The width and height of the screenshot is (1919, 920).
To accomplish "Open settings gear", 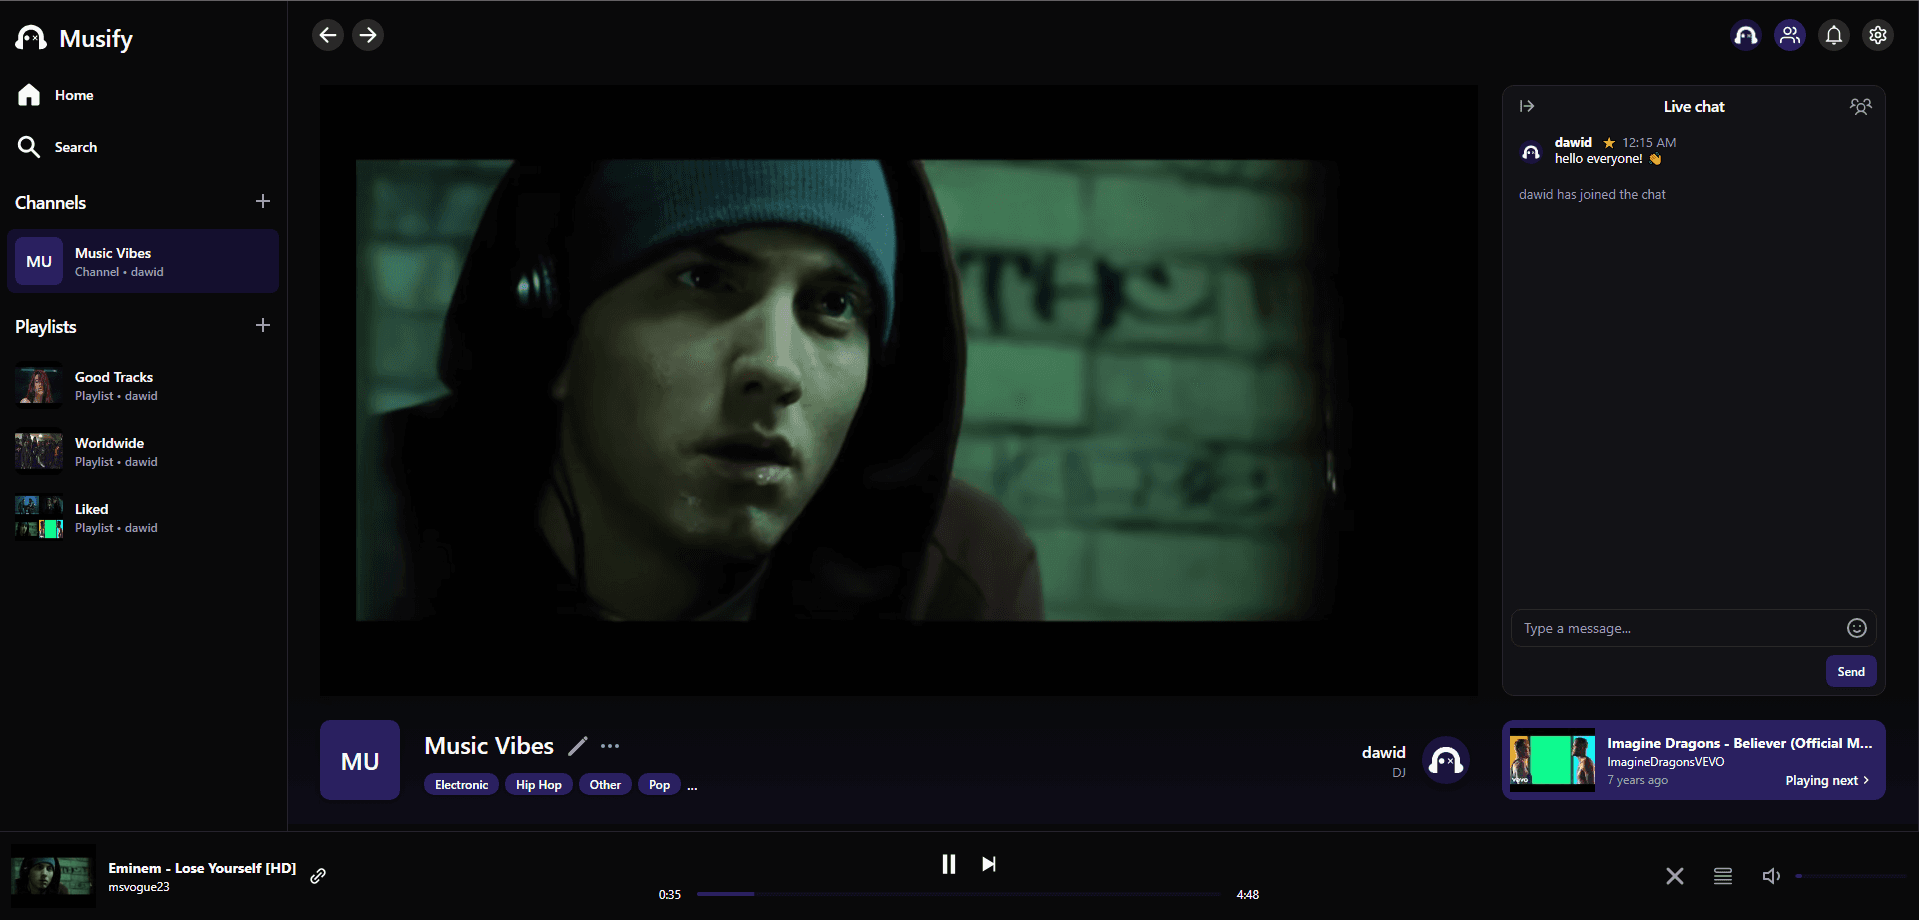I will click(x=1878, y=35).
